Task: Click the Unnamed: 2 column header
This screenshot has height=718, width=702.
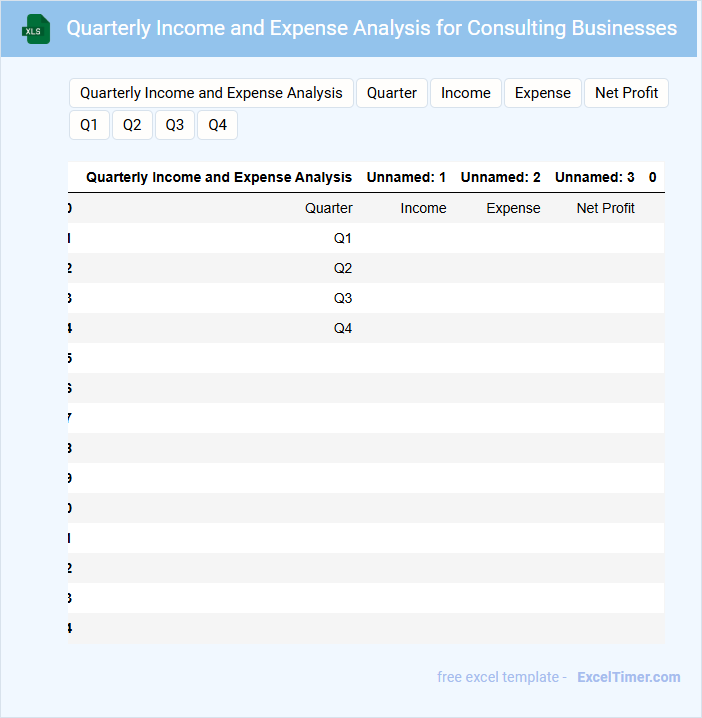Action: point(500,177)
